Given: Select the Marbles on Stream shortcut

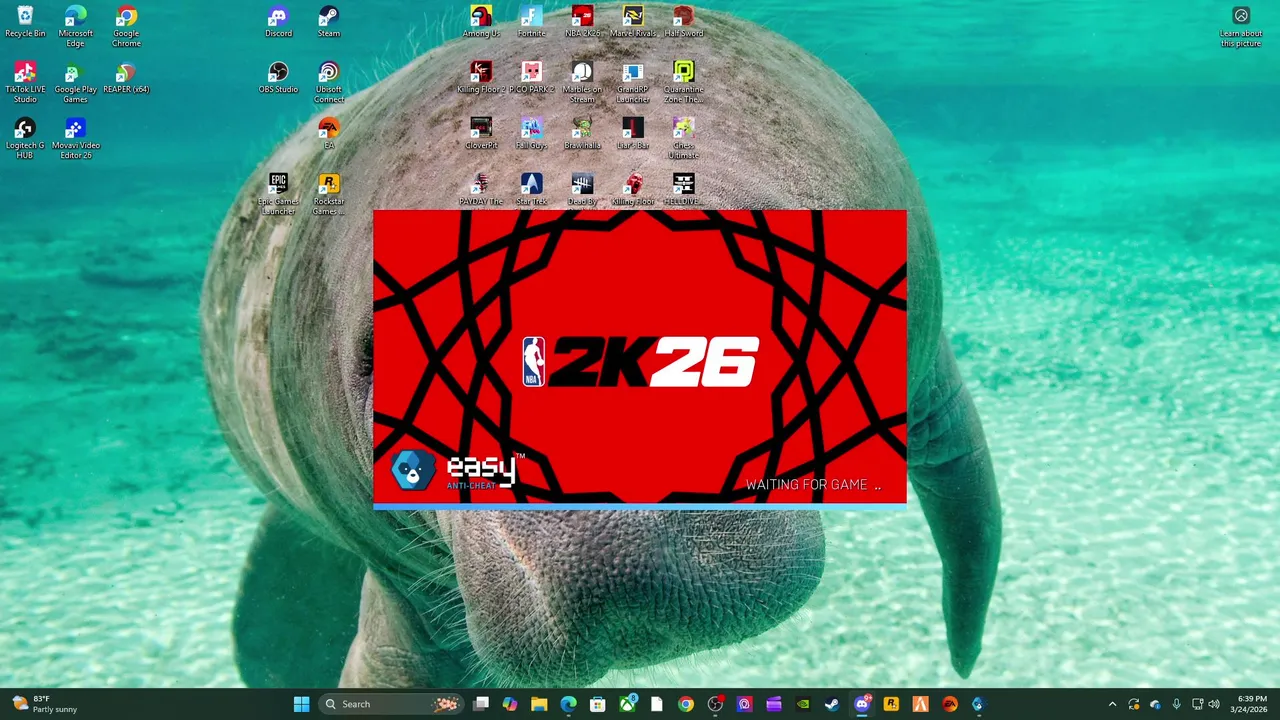Looking at the screenshot, I should [x=582, y=82].
